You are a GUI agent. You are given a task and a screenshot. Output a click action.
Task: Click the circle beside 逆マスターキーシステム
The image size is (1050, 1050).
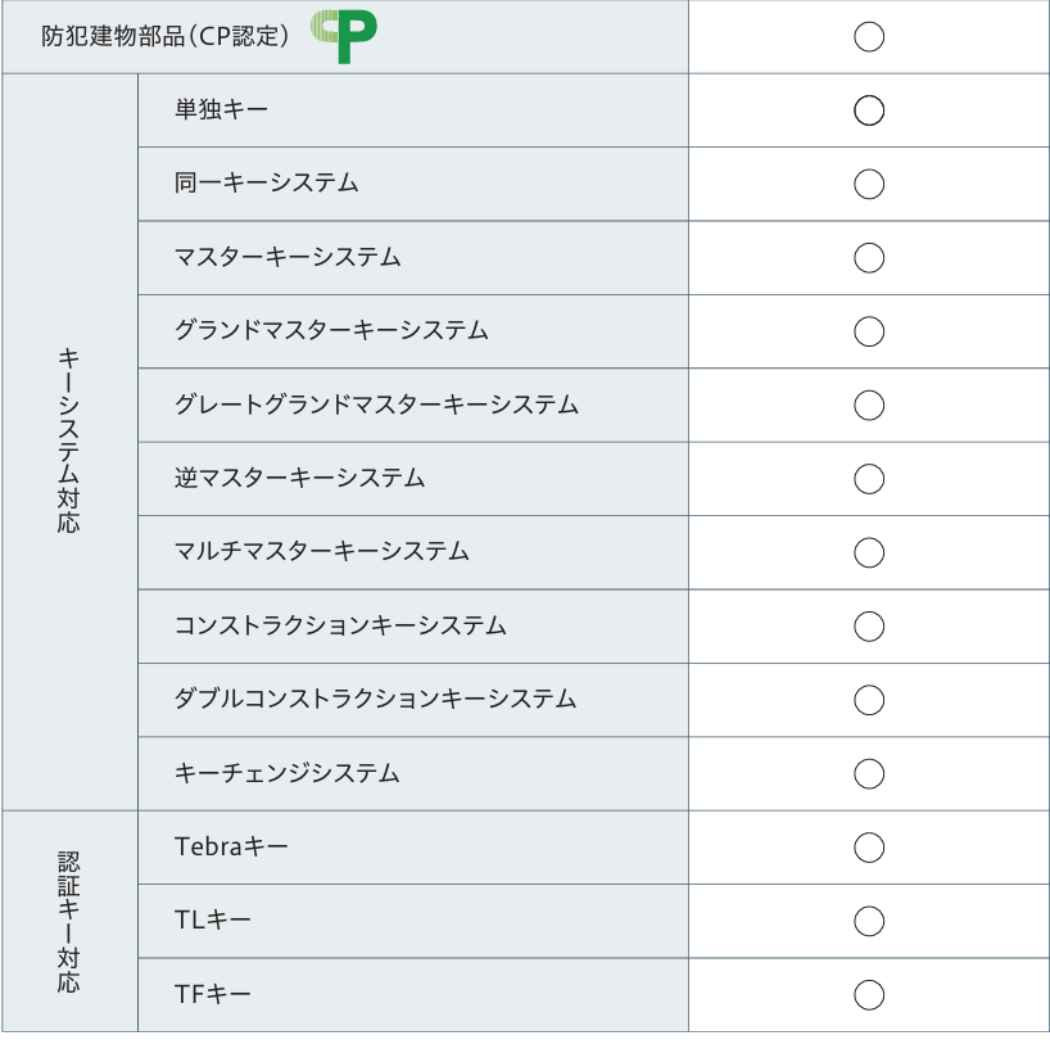(x=870, y=479)
